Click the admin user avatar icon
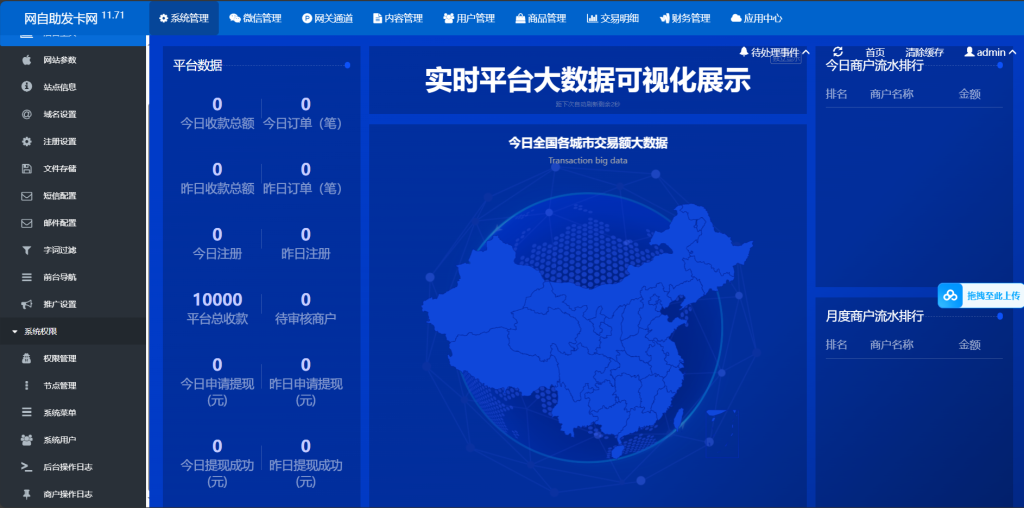Viewport: 1024px width, 508px height. (x=969, y=52)
